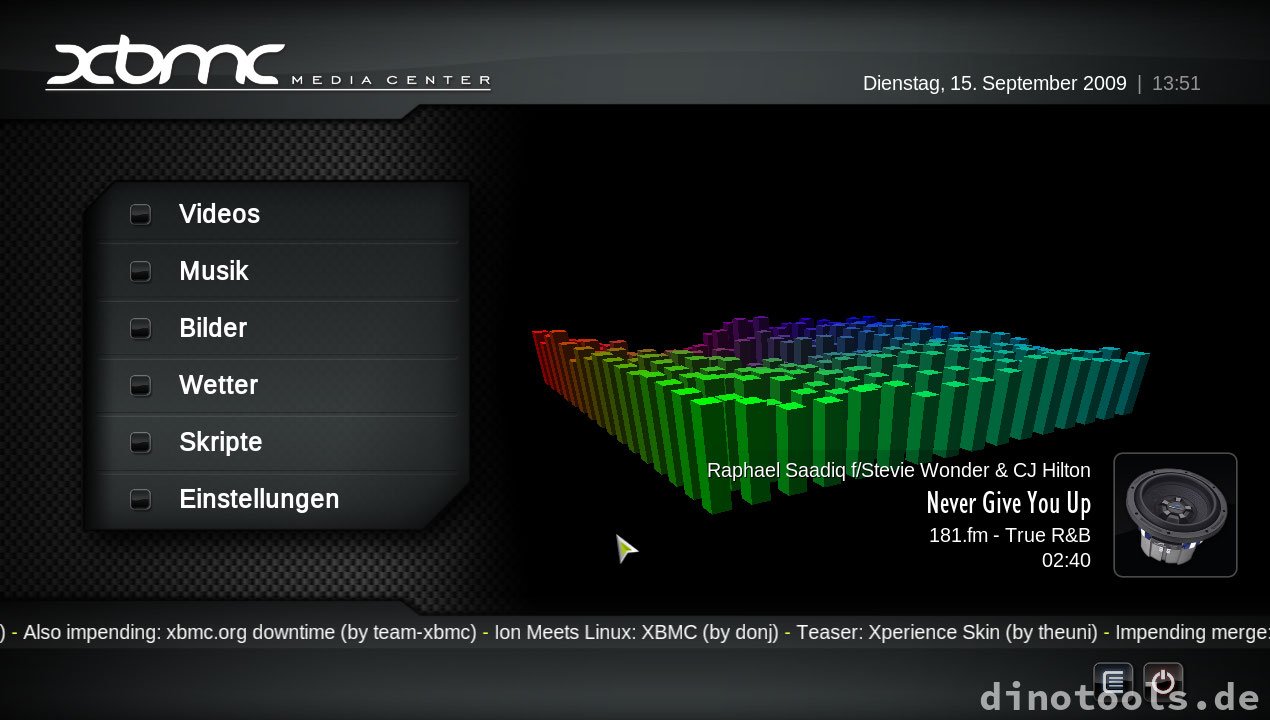The image size is (1270, 720).
Task: Click RSS item xbmc.org downtime news
Action: (250, 632)
